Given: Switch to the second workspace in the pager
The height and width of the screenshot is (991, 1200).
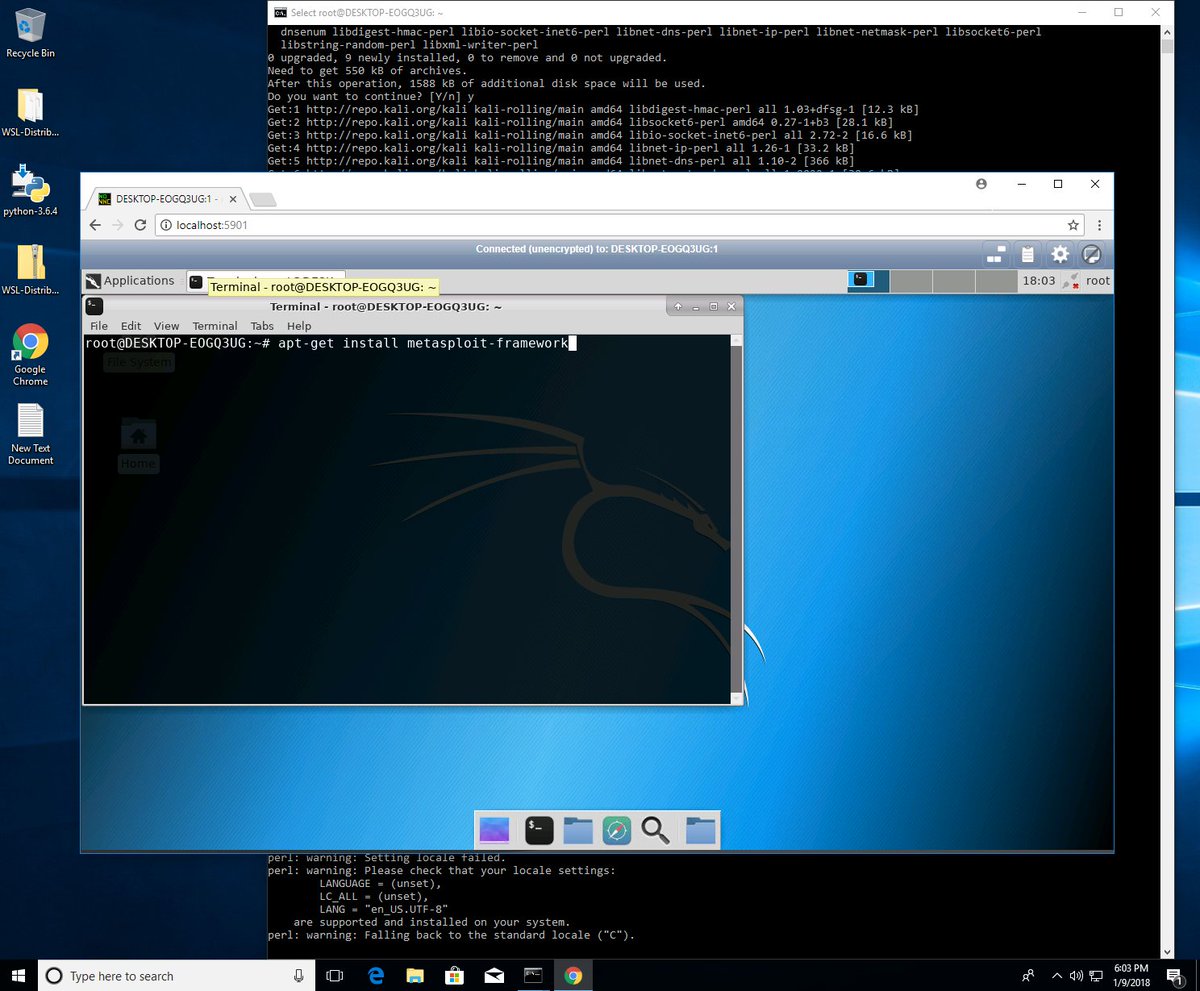Looking at the screenshot, I should click(911, 281).
